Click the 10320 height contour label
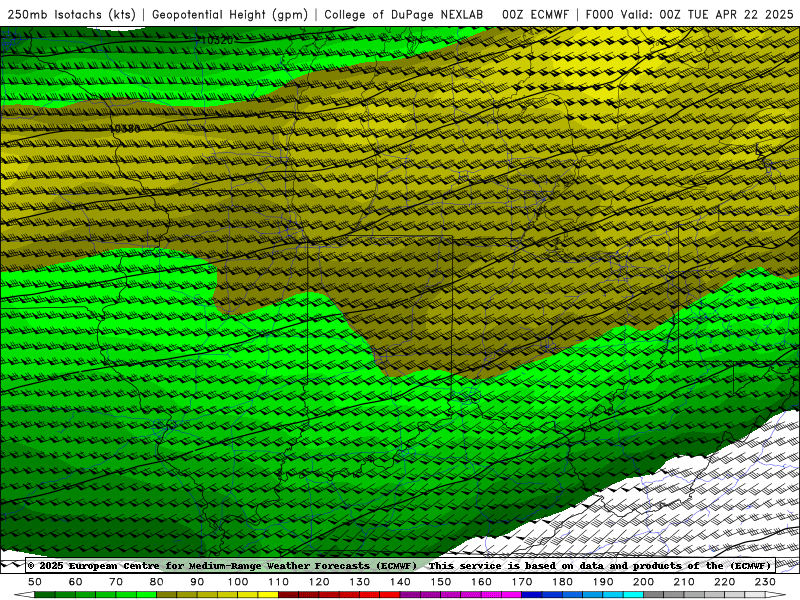This screenshot has height=600, width=800. (x=218, y=40)
